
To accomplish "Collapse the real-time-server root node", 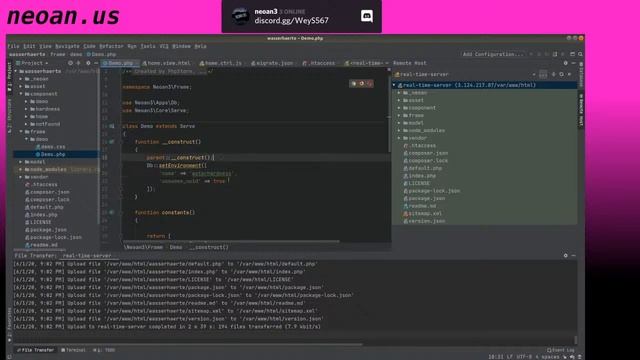I will point(394,85).
